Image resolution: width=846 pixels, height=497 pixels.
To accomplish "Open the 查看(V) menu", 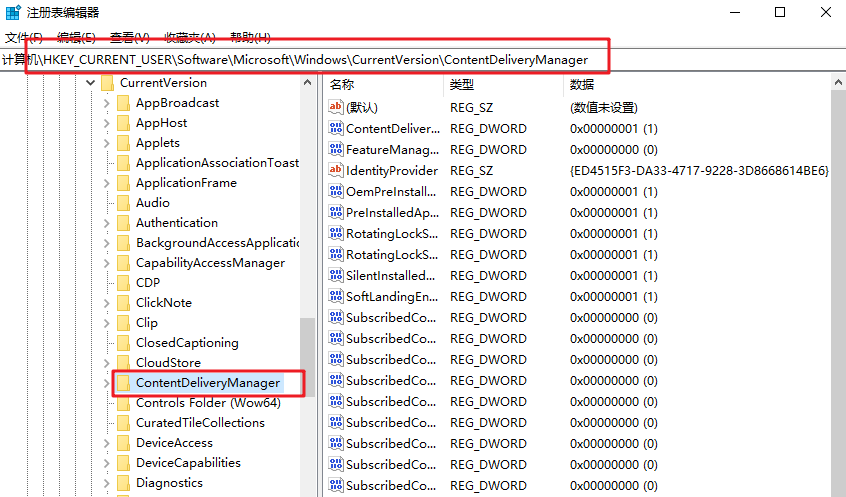I will 129,37.
